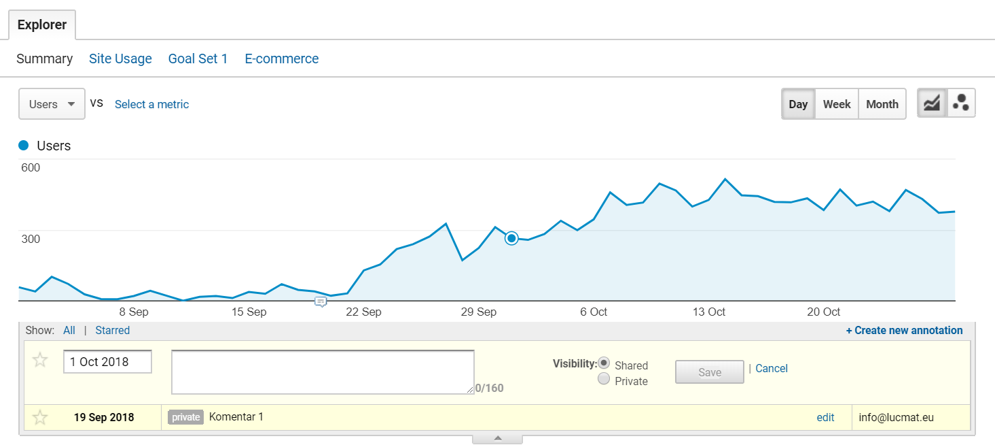Switch to Site Usage tab
The image size is (995, 445).
point(120,59)
